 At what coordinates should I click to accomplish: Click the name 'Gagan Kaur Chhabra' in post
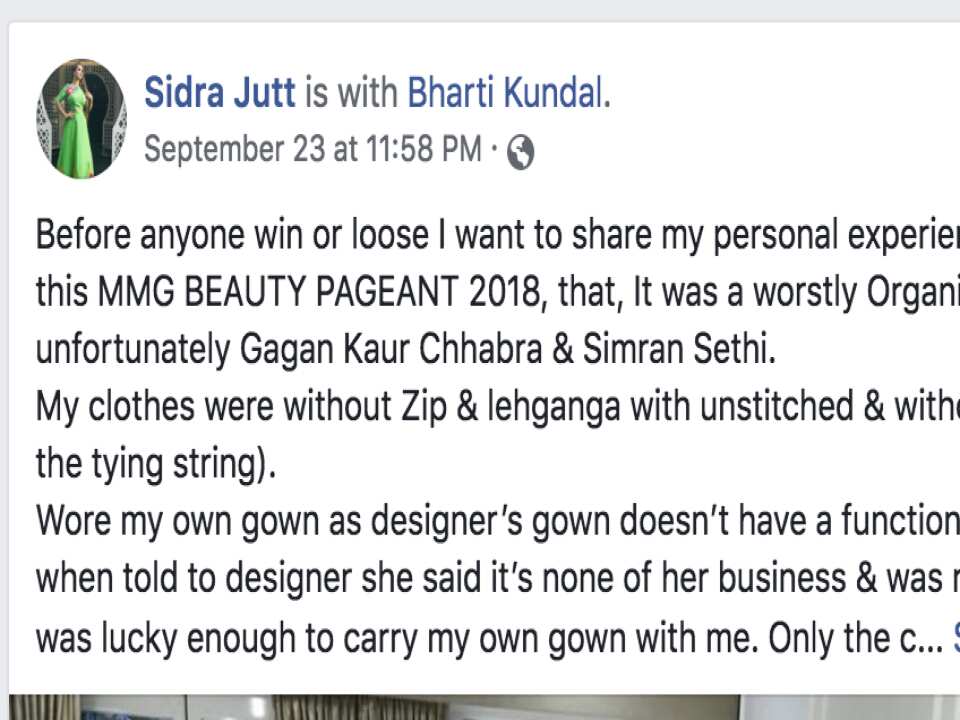tap(391, 349)
